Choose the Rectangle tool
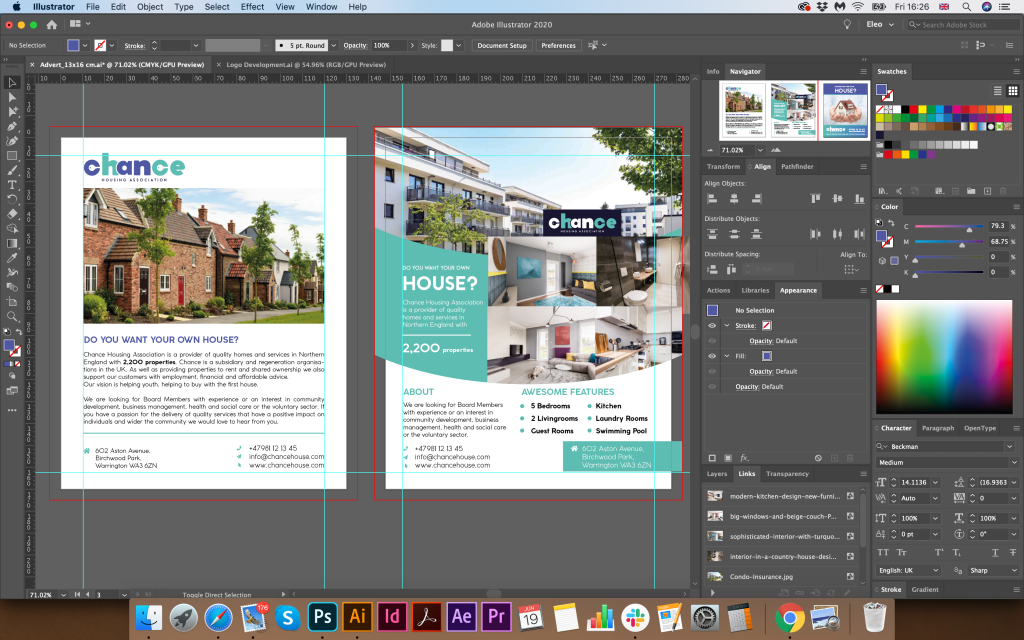The image size is (1024, 640). (x=12, y=156)
